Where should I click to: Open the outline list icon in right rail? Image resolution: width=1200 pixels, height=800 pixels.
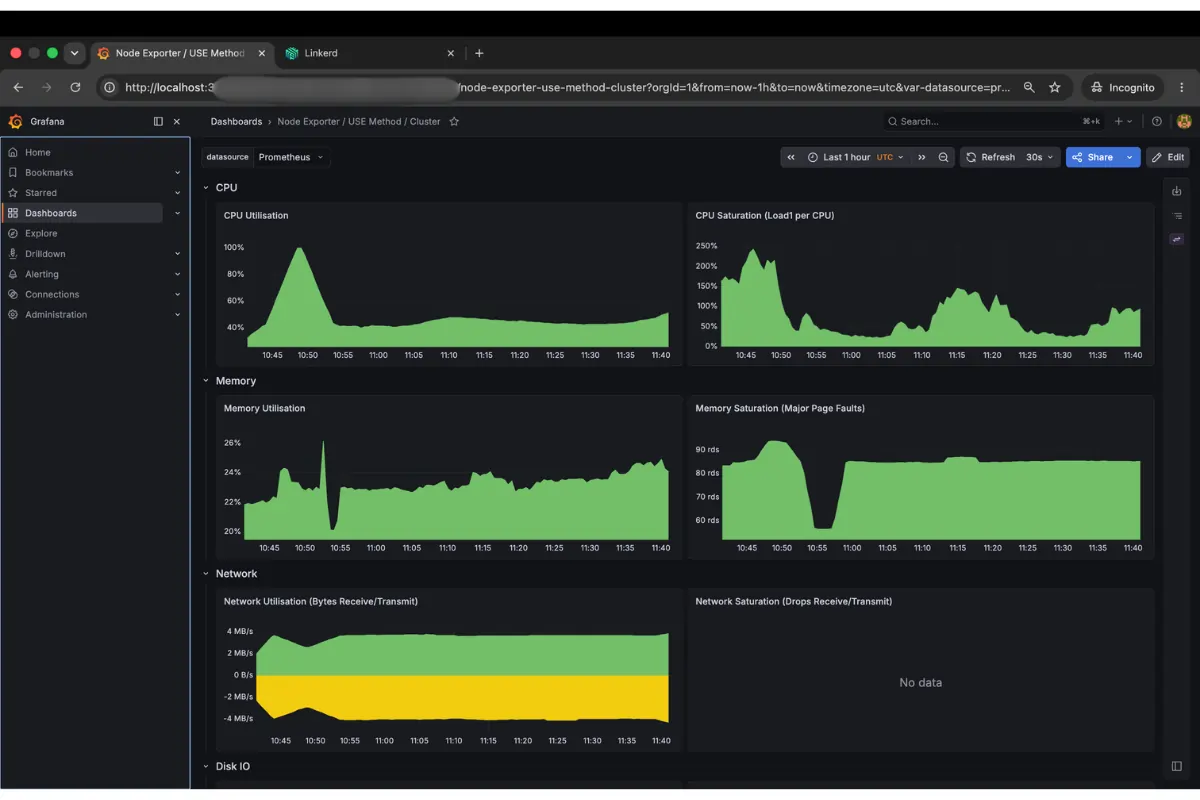pos(1177,215)
